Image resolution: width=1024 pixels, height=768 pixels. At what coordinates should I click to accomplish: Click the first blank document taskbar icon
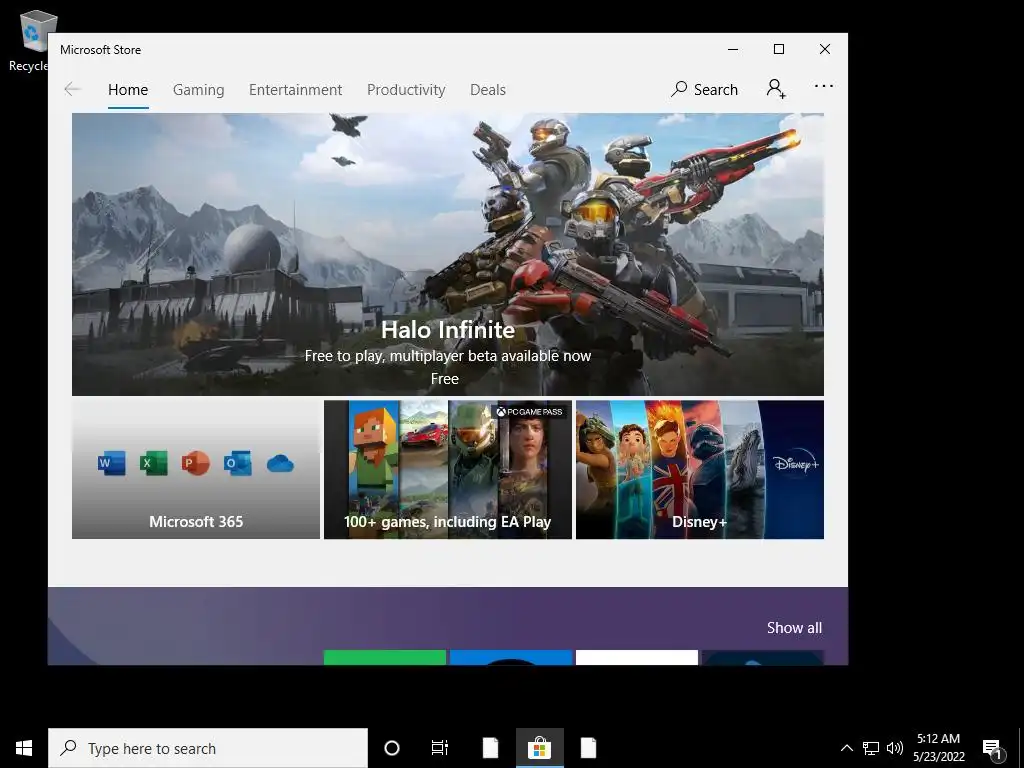tap(490, 748)
